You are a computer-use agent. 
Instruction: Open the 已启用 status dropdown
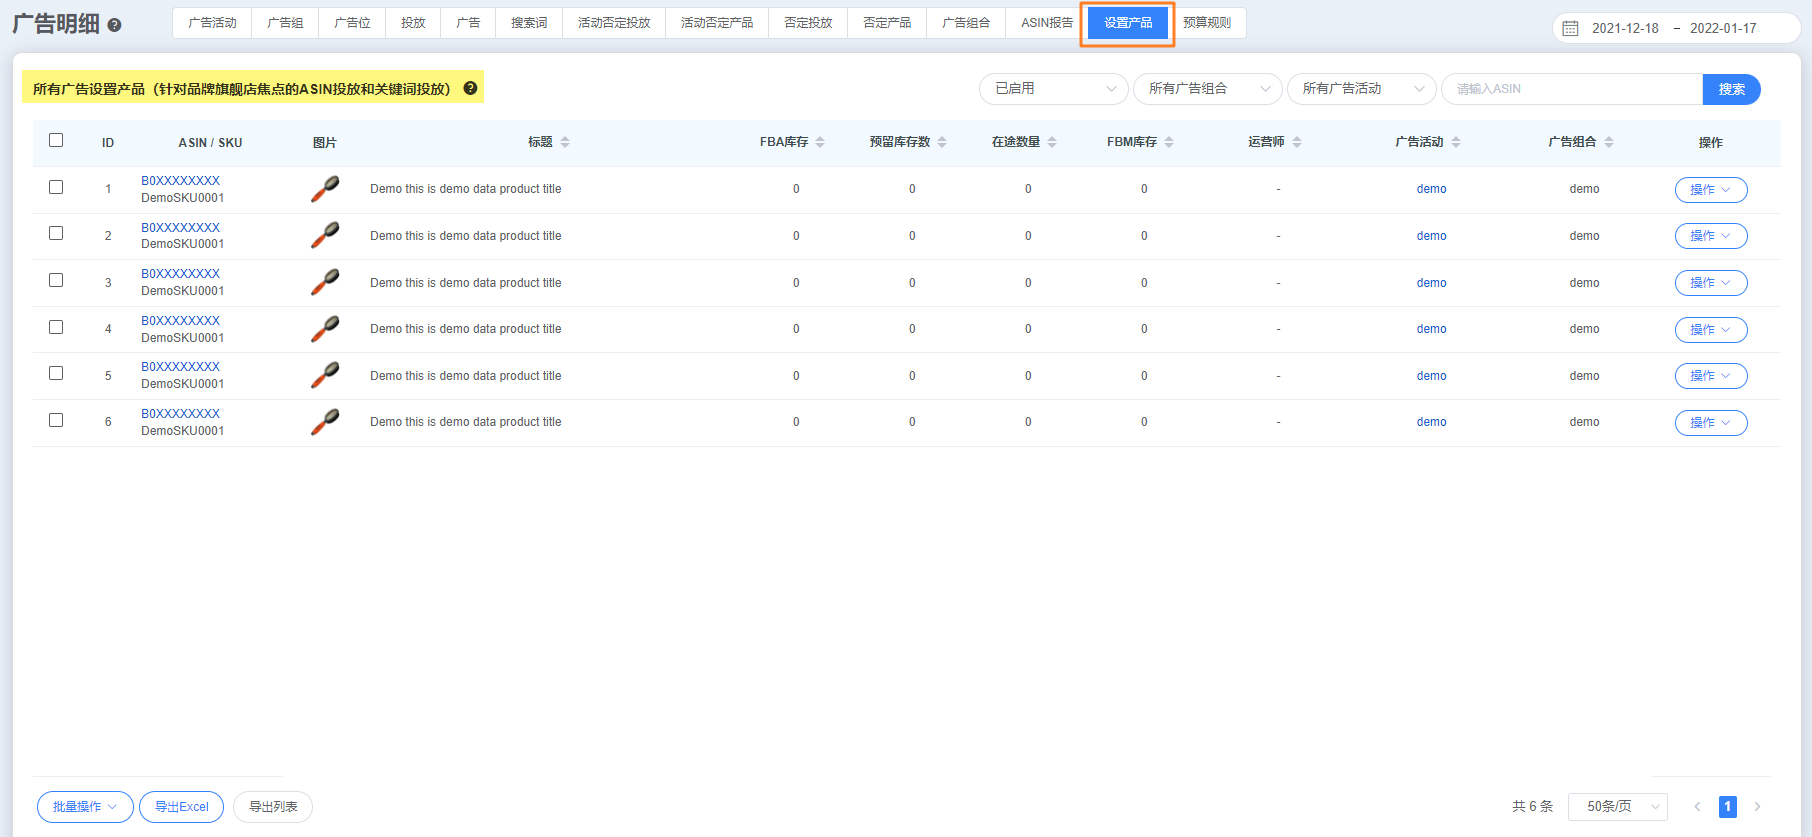pos(1053,89)
